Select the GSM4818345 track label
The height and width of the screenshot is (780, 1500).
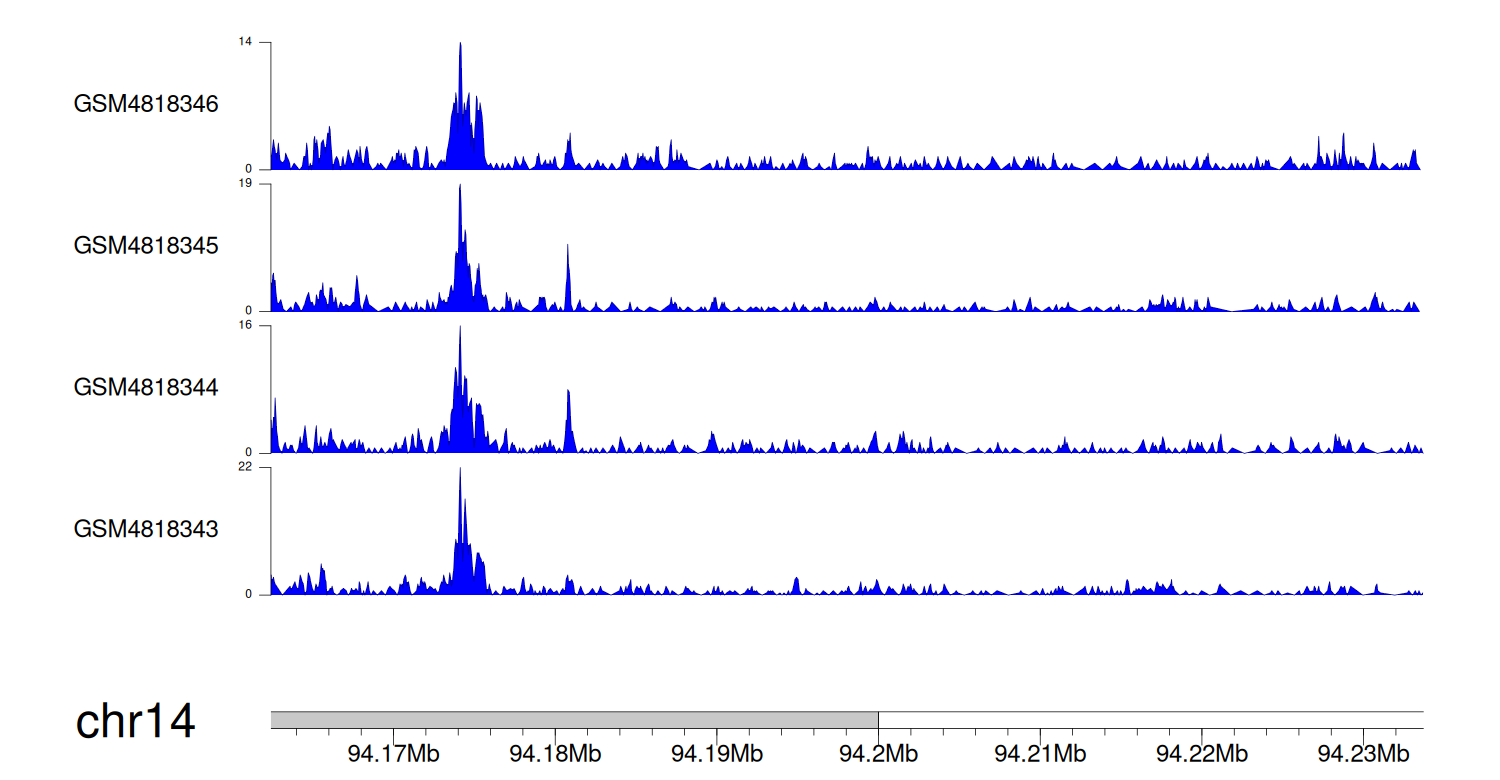coord(146,246)
